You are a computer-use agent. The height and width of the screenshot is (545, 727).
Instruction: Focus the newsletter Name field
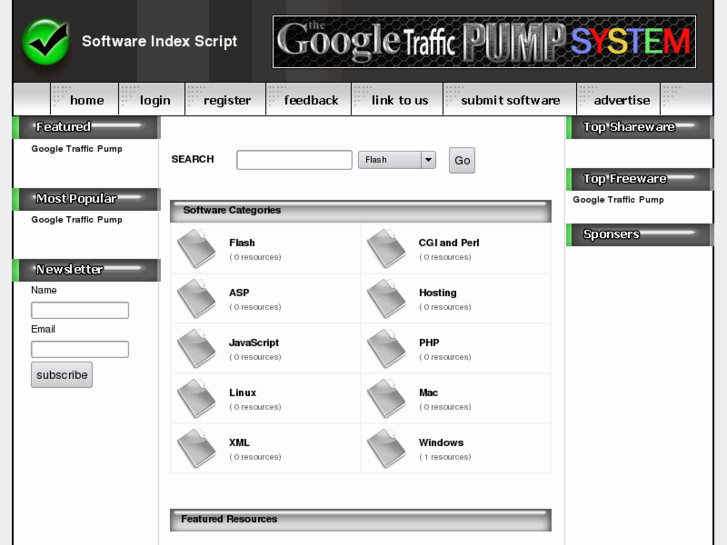click(80, 310)
